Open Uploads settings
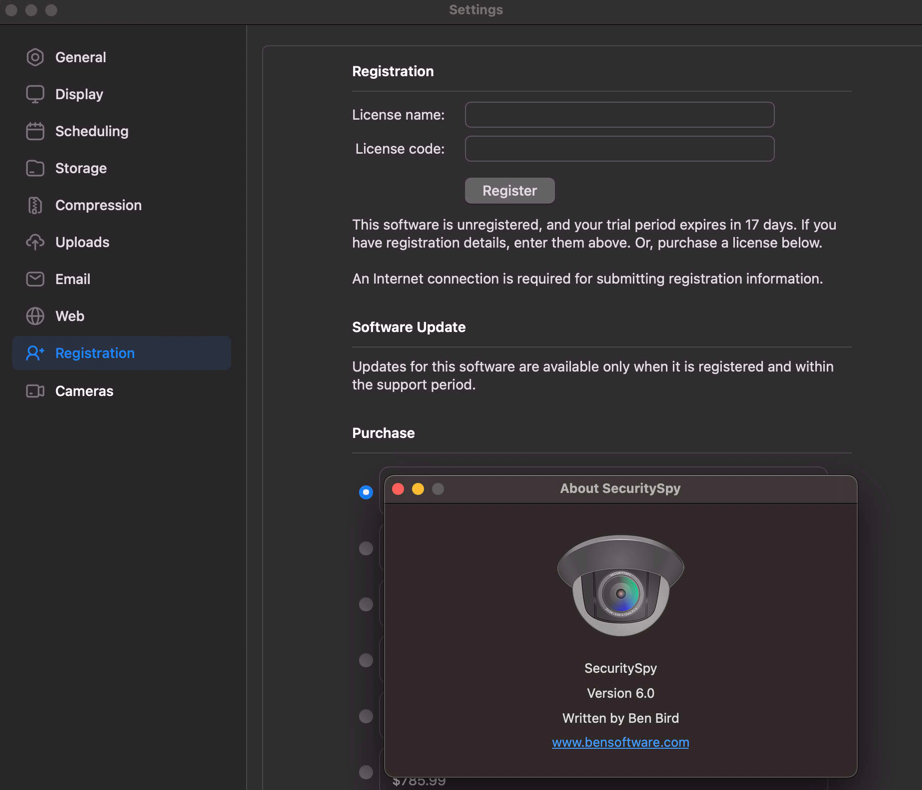The height and width of the screenshot is (790, 922). click(x=82, y=242)
